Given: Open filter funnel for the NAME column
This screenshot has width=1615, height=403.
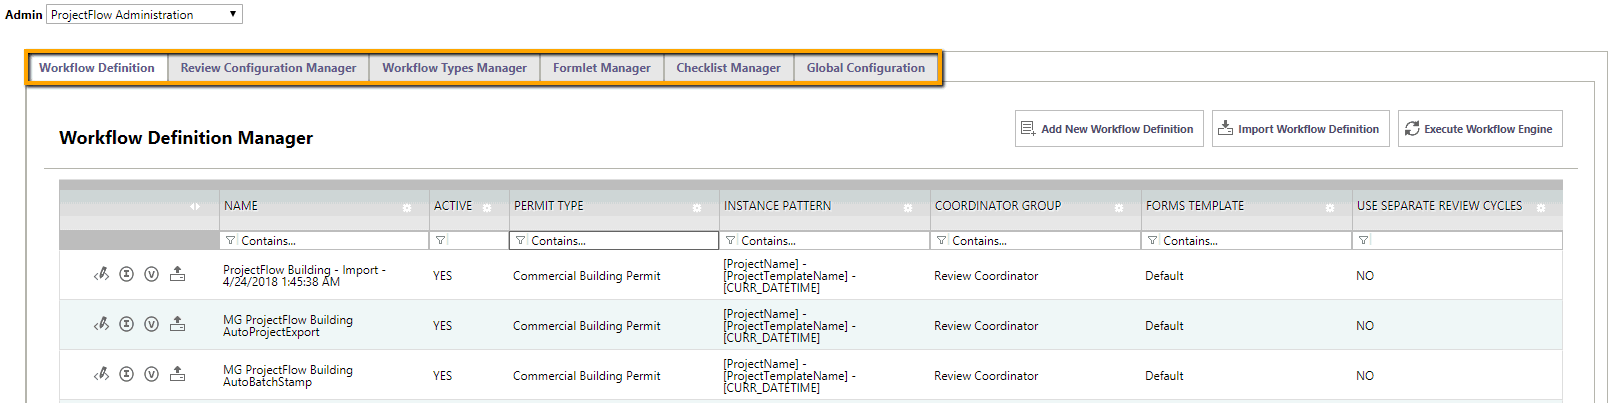Looking at the screenshot, I should (x=231, y=241).
